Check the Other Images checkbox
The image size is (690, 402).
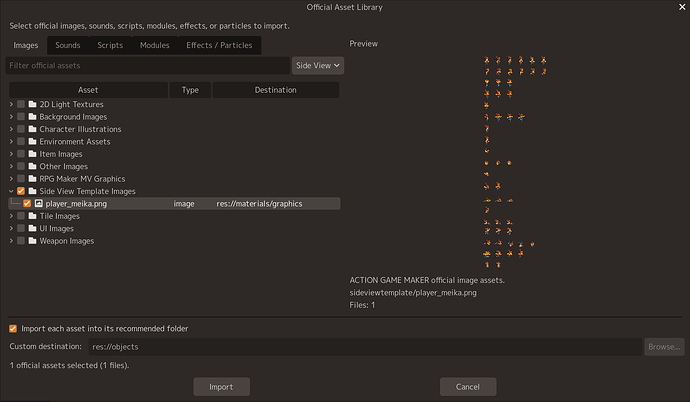(21, 166)
